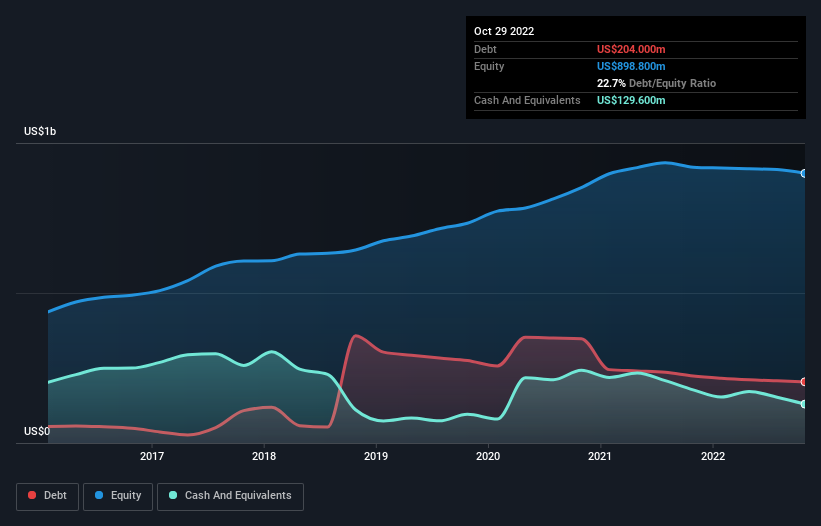Click the teal dot in Cash legend
Screen dimensions: 821x526
pos(173,495)
